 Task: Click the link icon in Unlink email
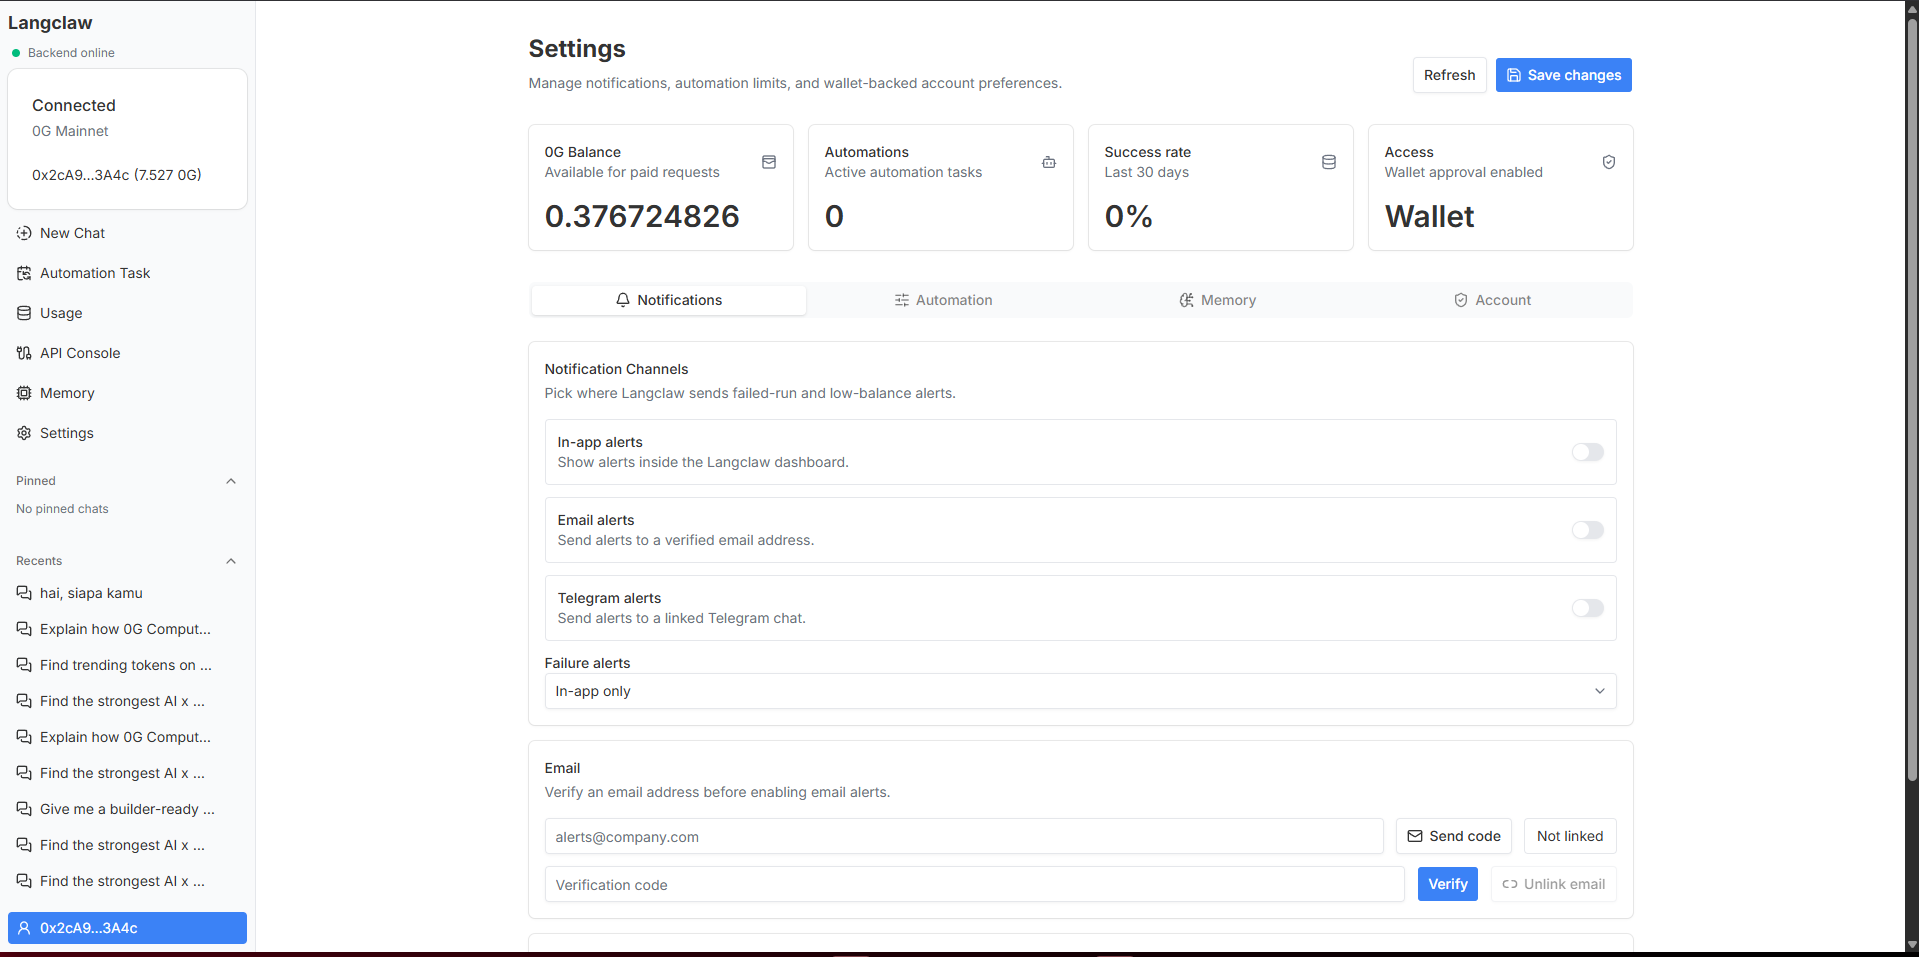coord(1510,884)
